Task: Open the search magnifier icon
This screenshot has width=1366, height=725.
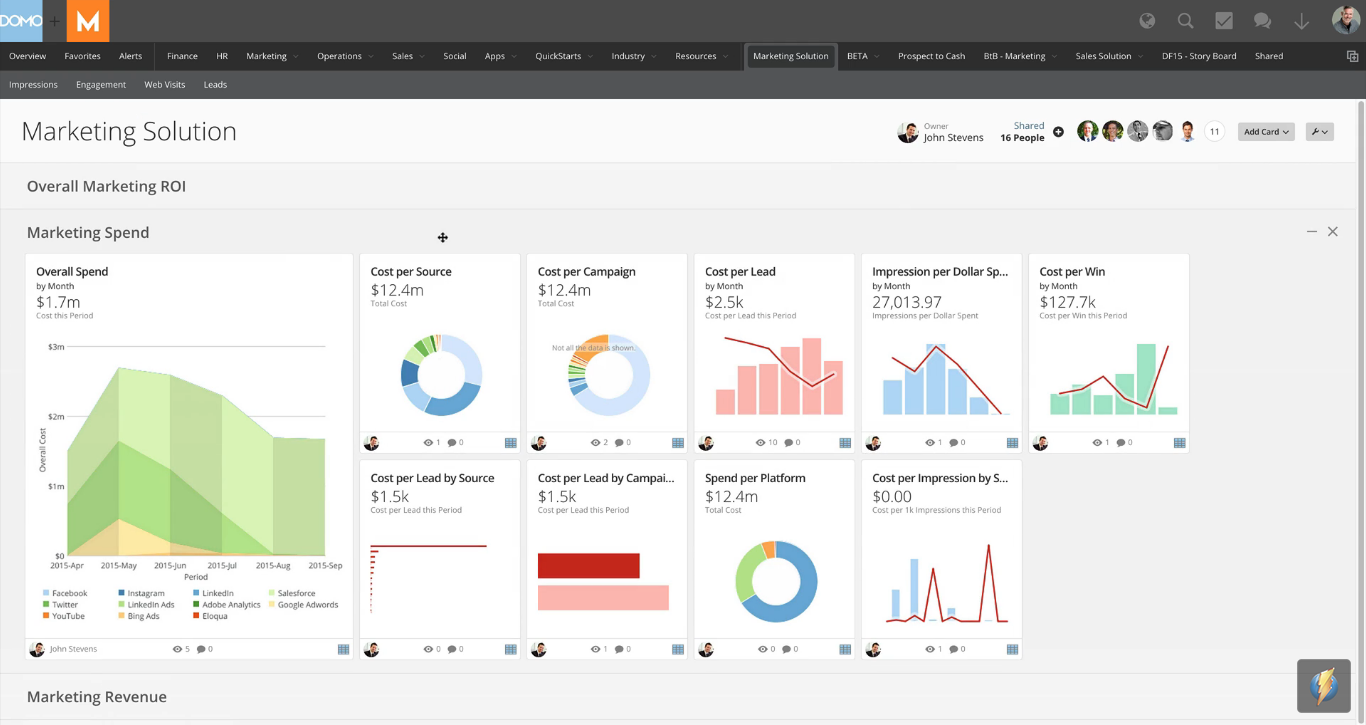Action: click(x=1185, y=21)
